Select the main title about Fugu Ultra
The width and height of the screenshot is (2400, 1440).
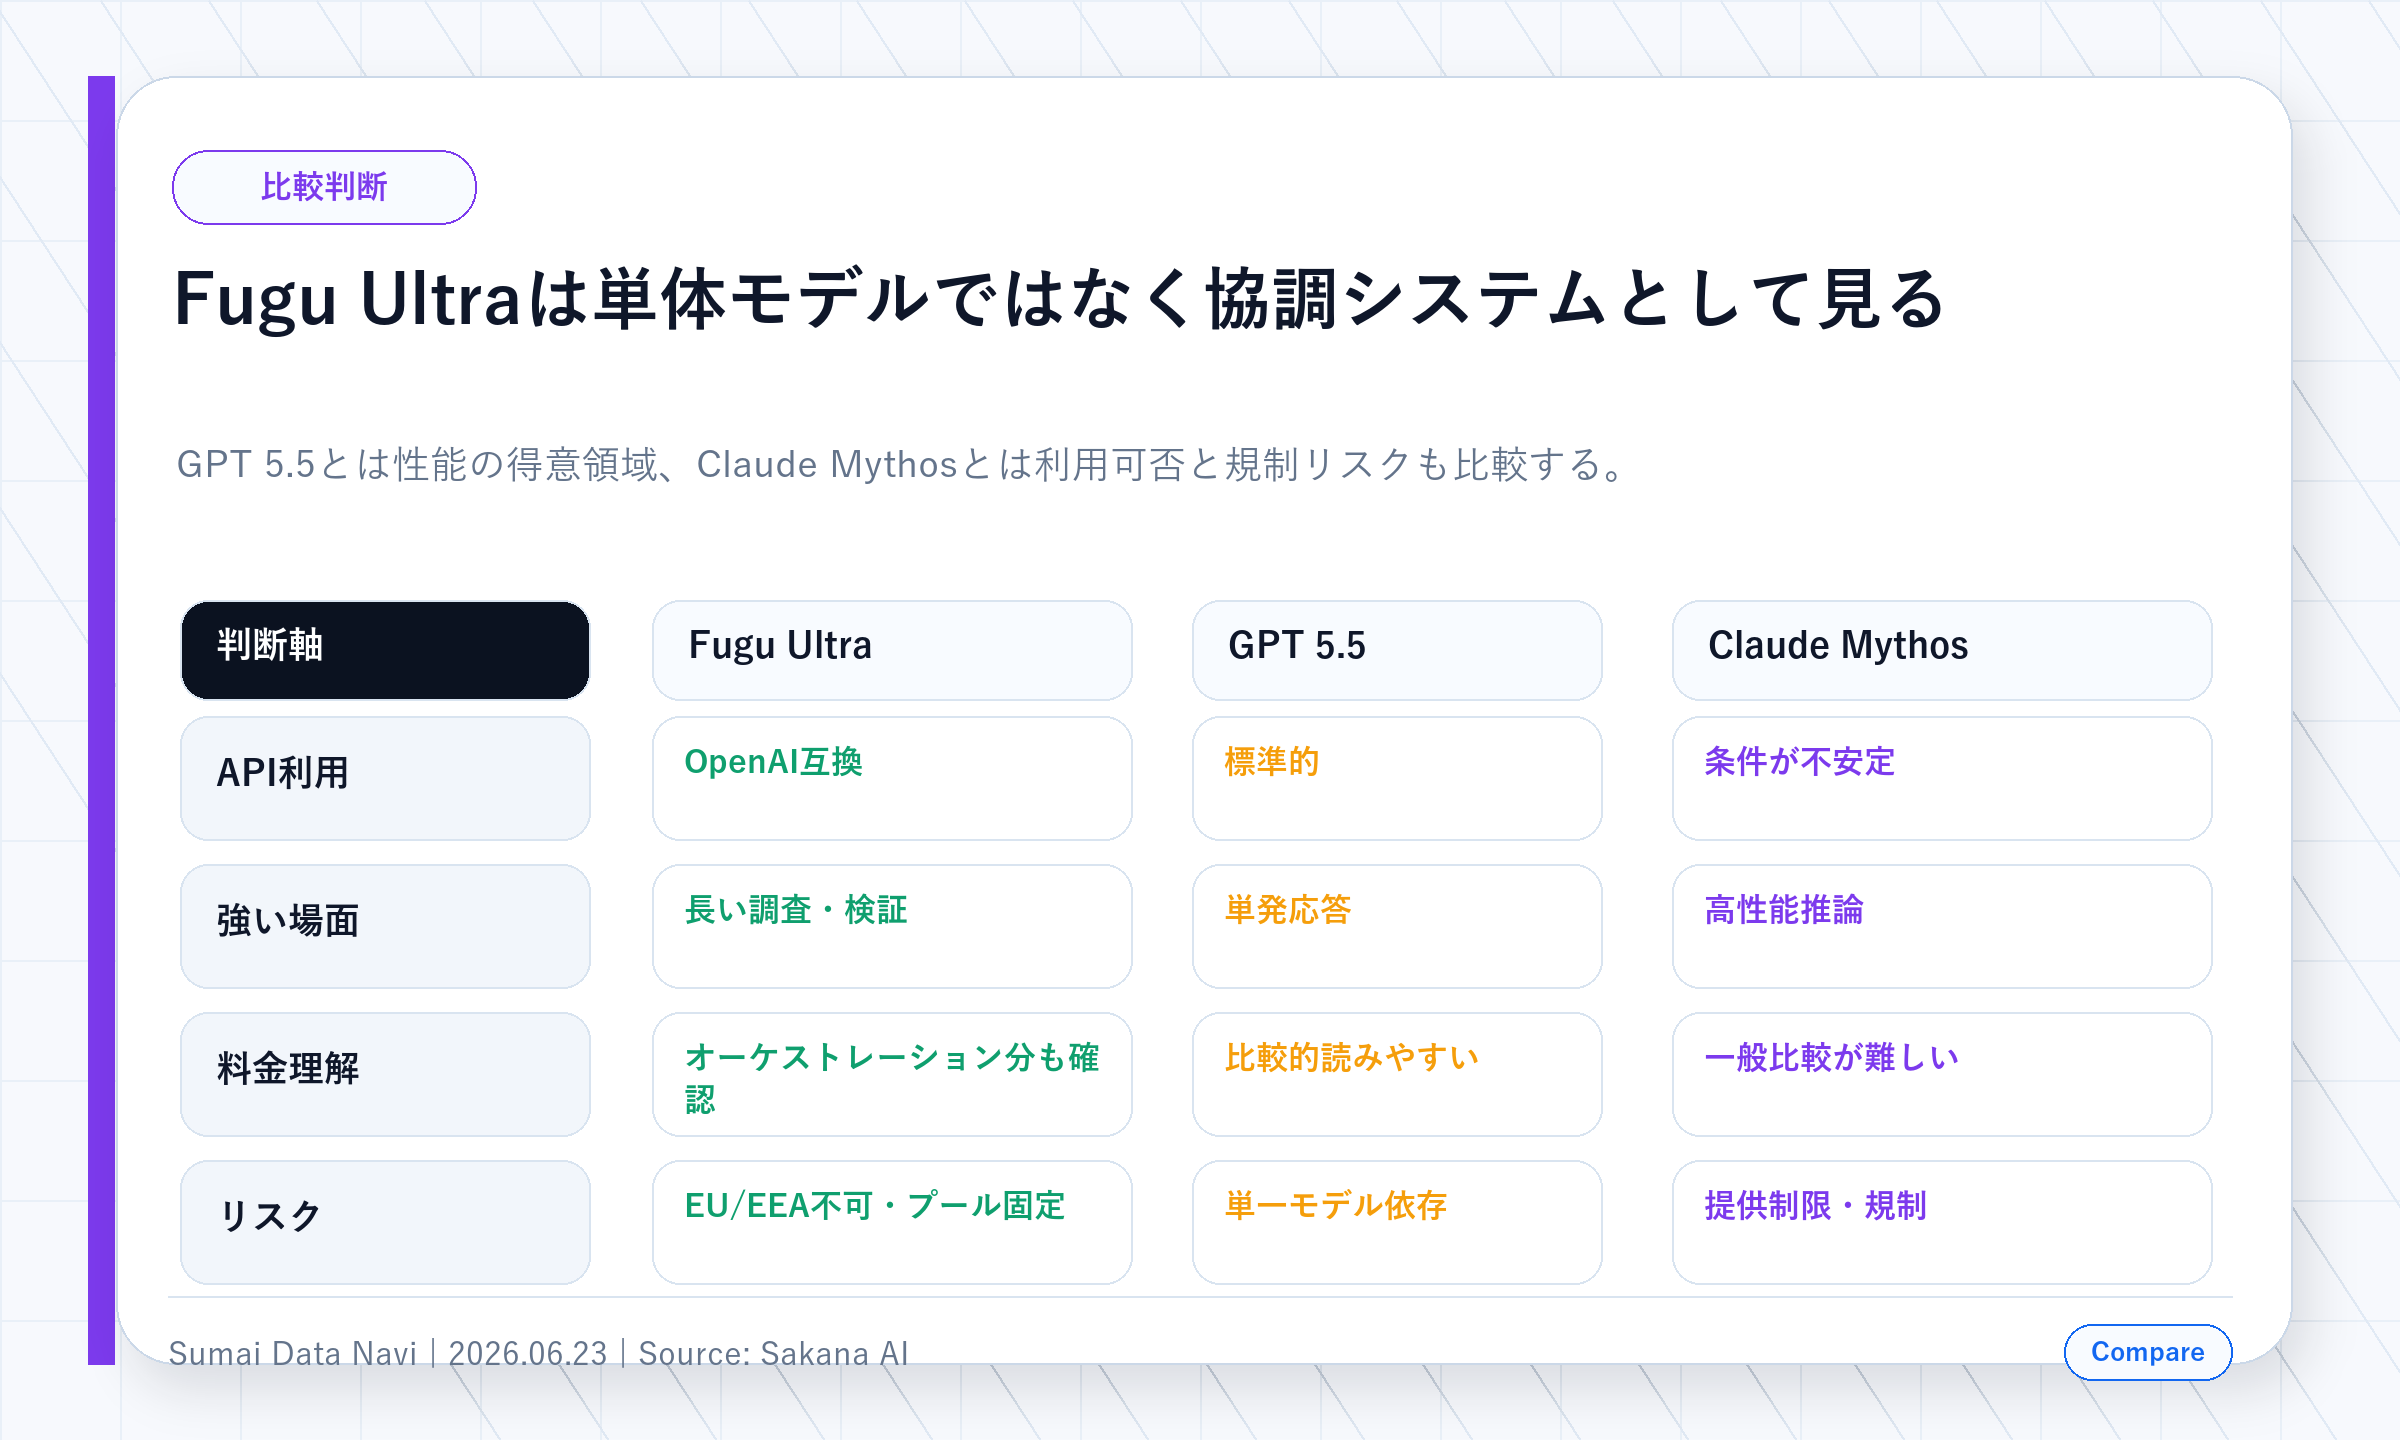[1060, 299]
